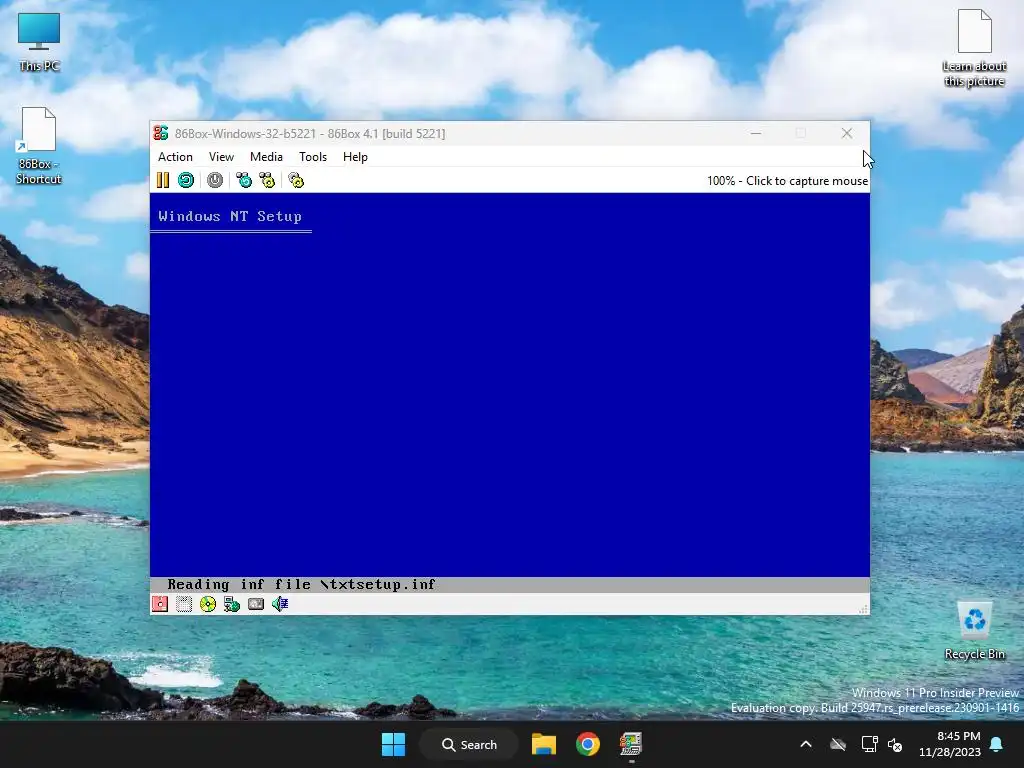Click the CD-ROM disc status icon
This screenshot has height=768, width=1024.
pyautogui.click(x=208, y=604)
